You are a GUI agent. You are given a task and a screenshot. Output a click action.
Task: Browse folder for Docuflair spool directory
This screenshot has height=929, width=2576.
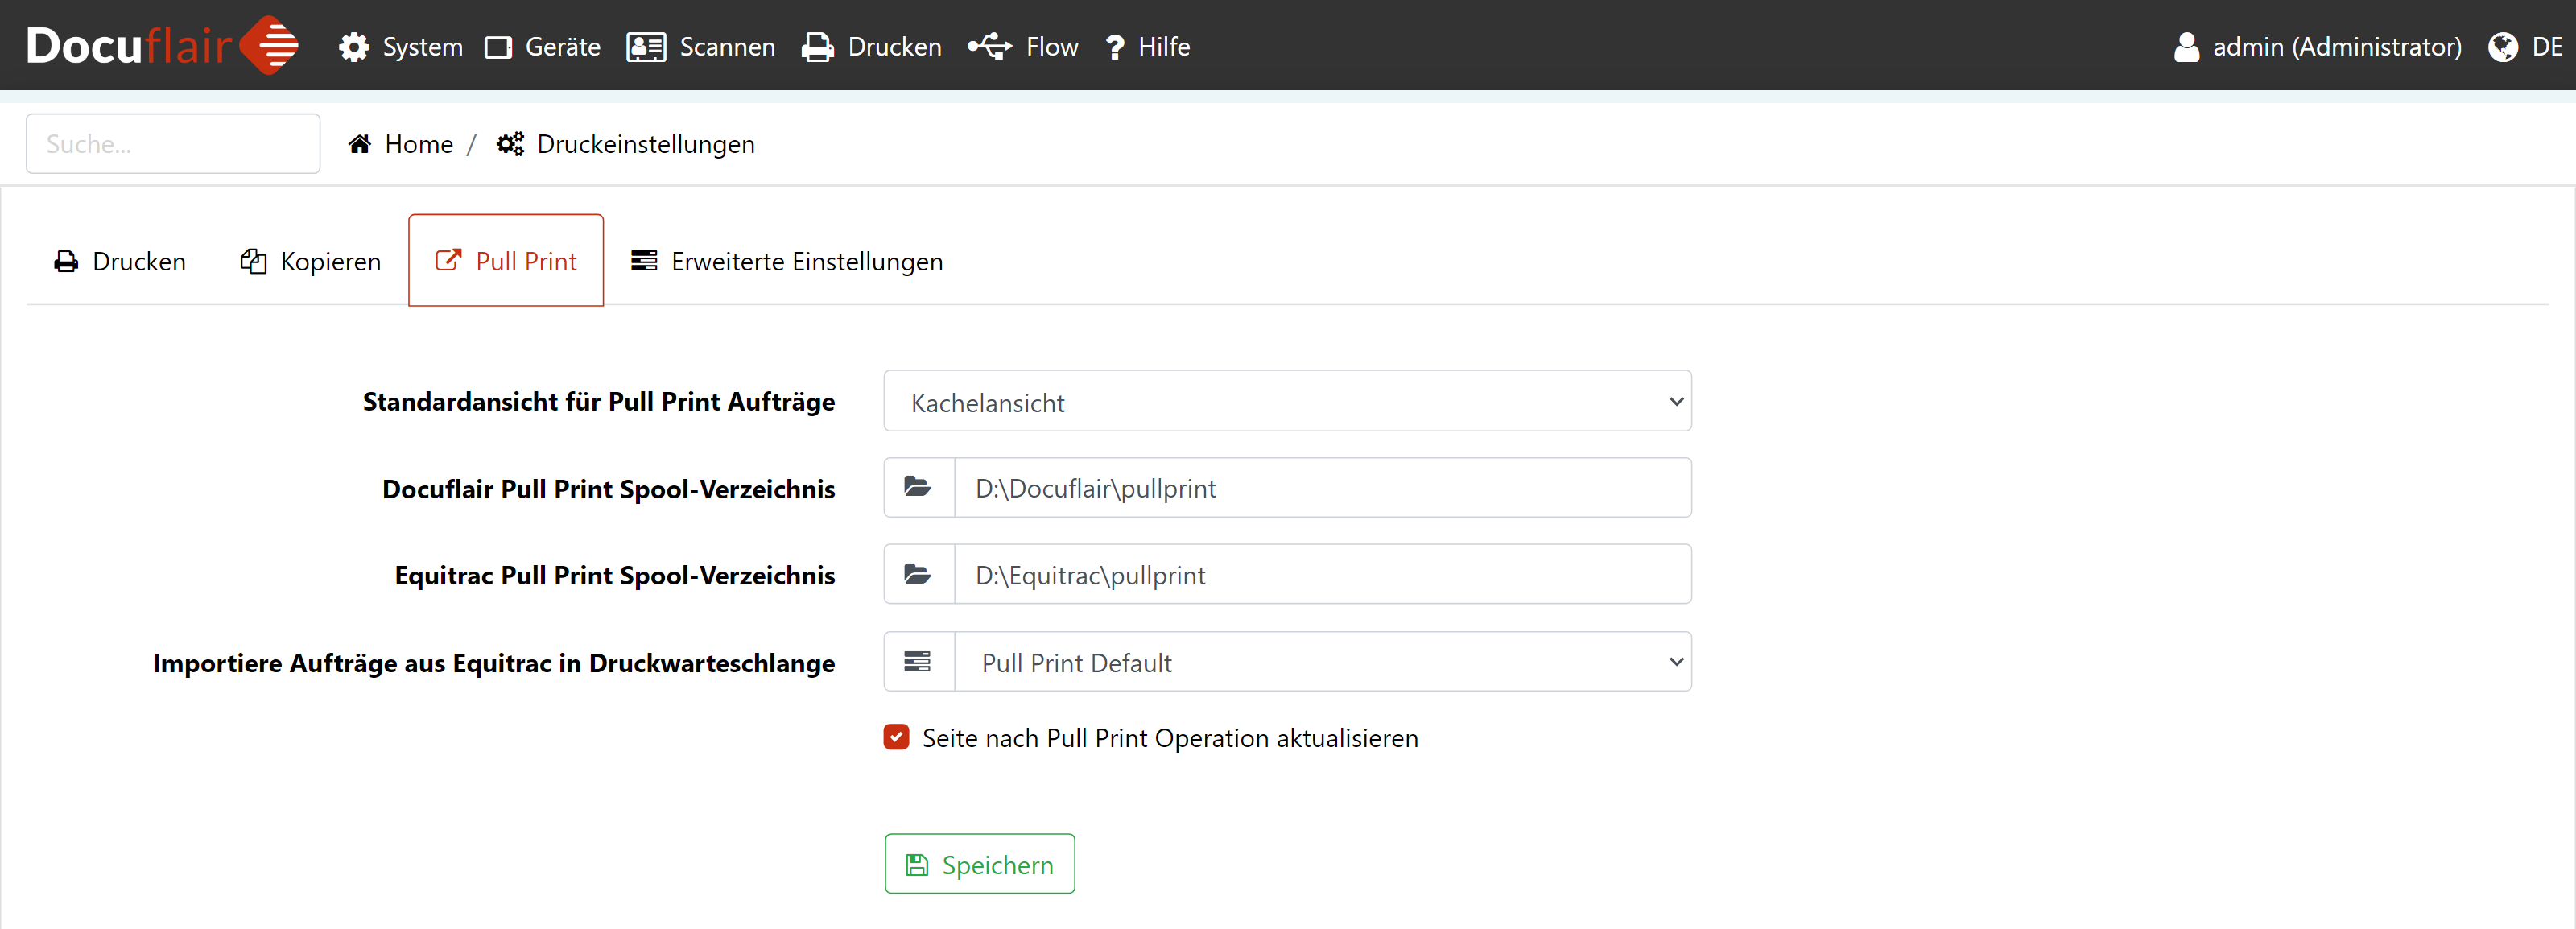[x=918, y=488]
